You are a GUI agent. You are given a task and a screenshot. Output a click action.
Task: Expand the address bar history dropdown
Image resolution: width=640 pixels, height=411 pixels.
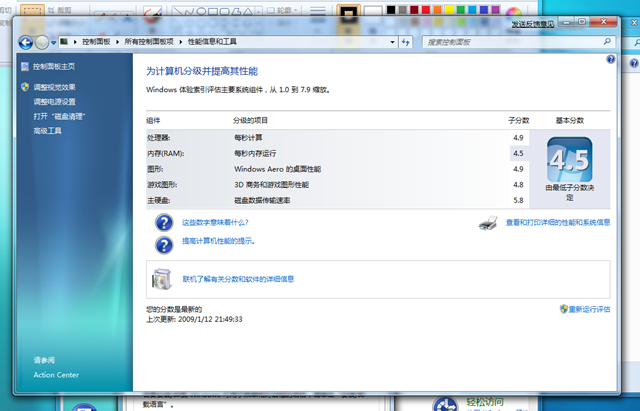click(392, 42)
